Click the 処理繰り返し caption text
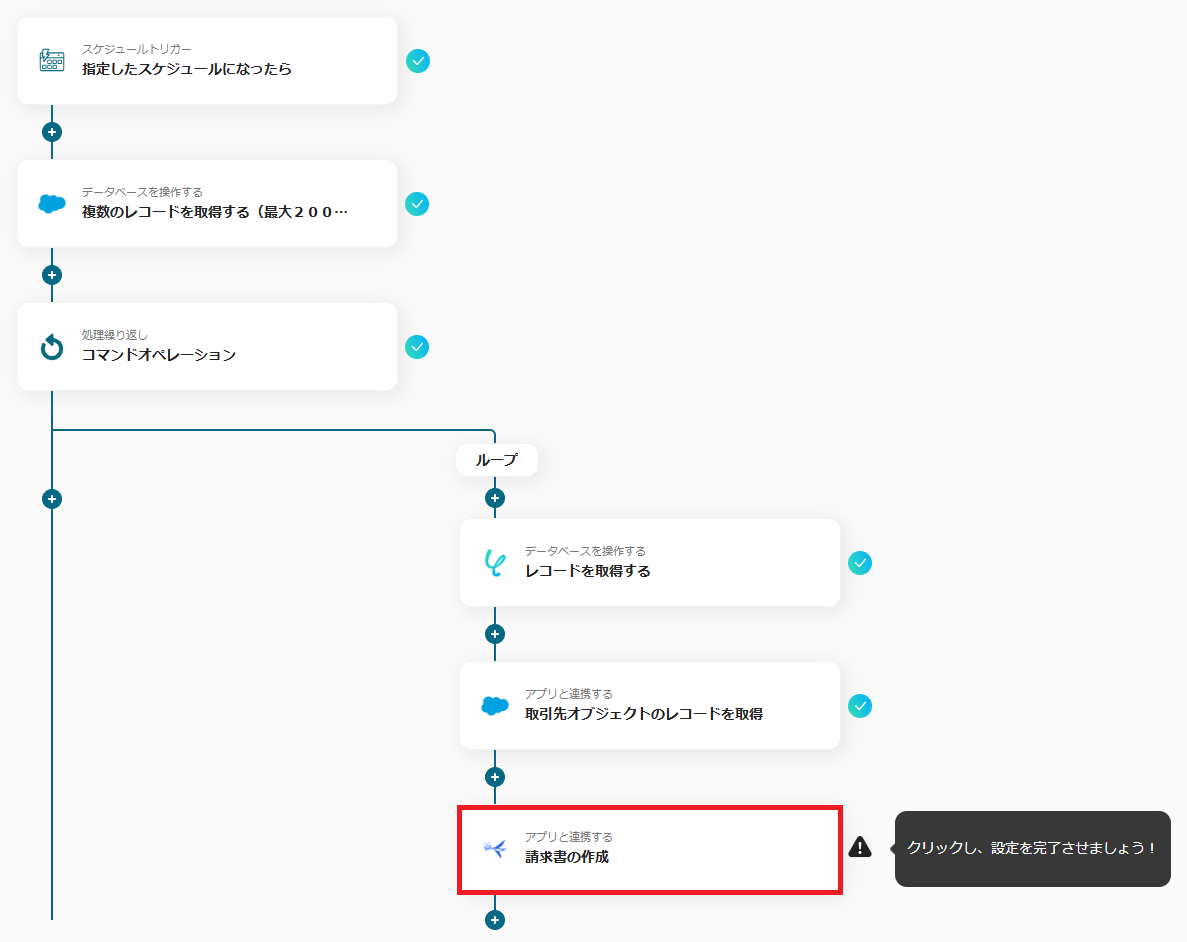 pos(114,335)
